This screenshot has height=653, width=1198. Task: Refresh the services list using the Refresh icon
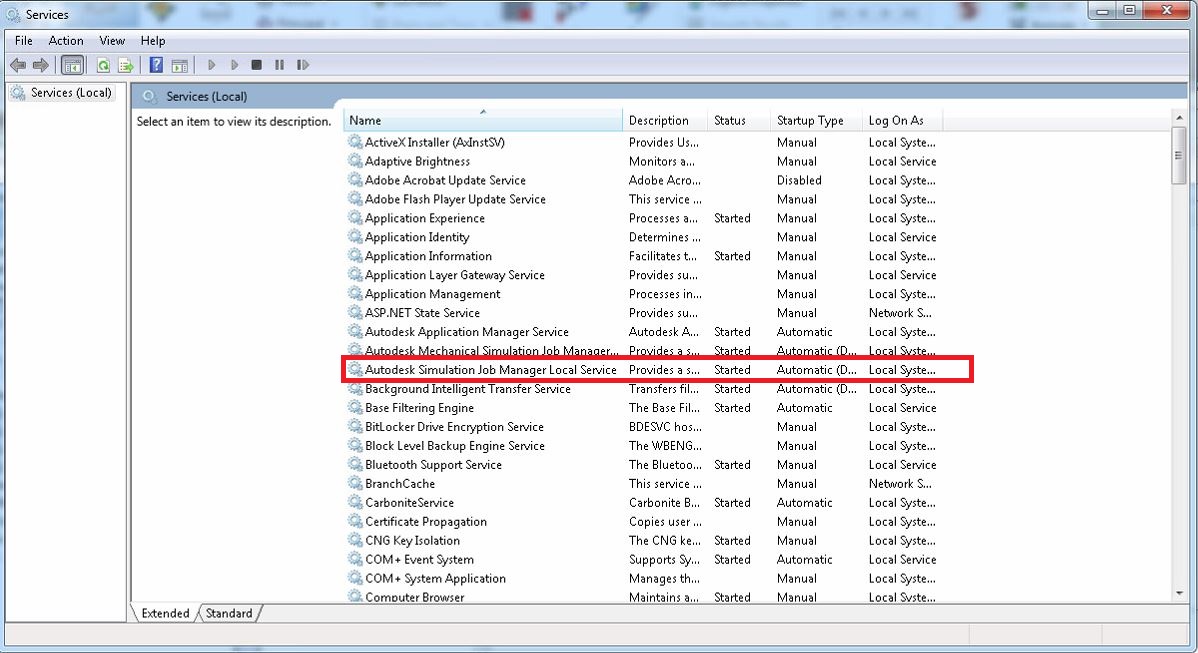(103, 64)
